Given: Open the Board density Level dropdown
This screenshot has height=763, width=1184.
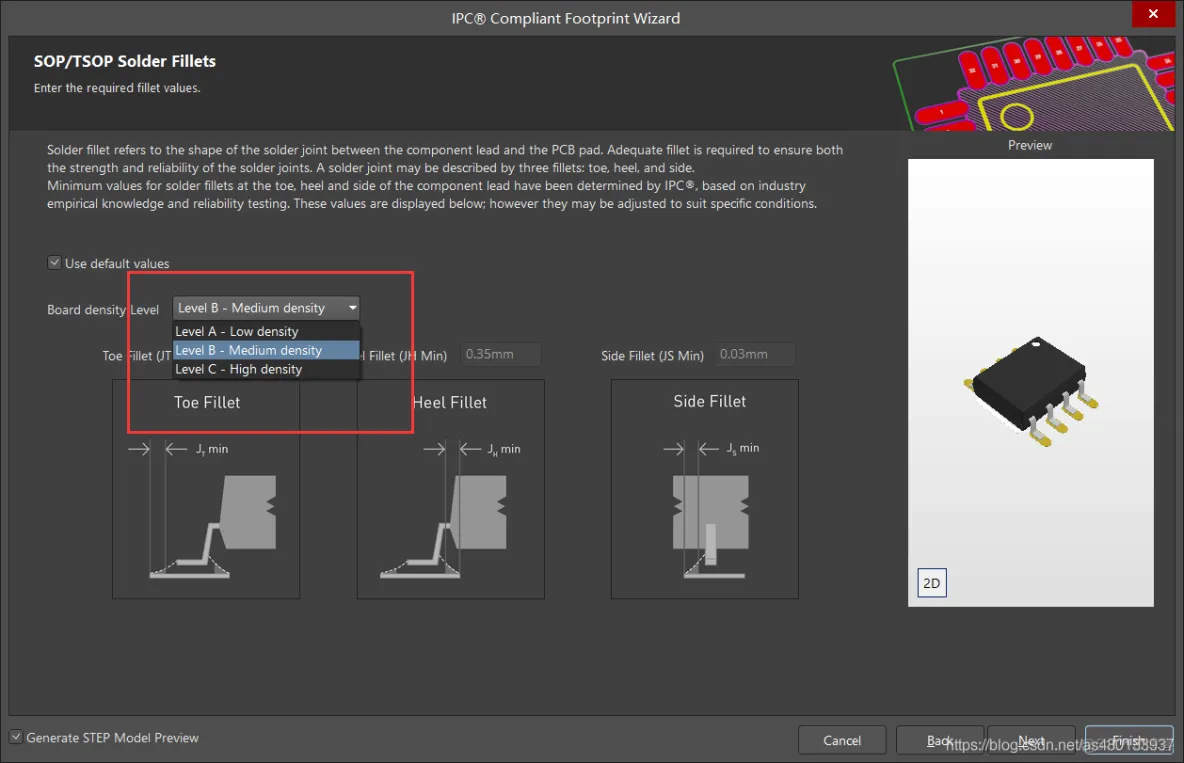Looking at the screenshot, I should point(266,307).
